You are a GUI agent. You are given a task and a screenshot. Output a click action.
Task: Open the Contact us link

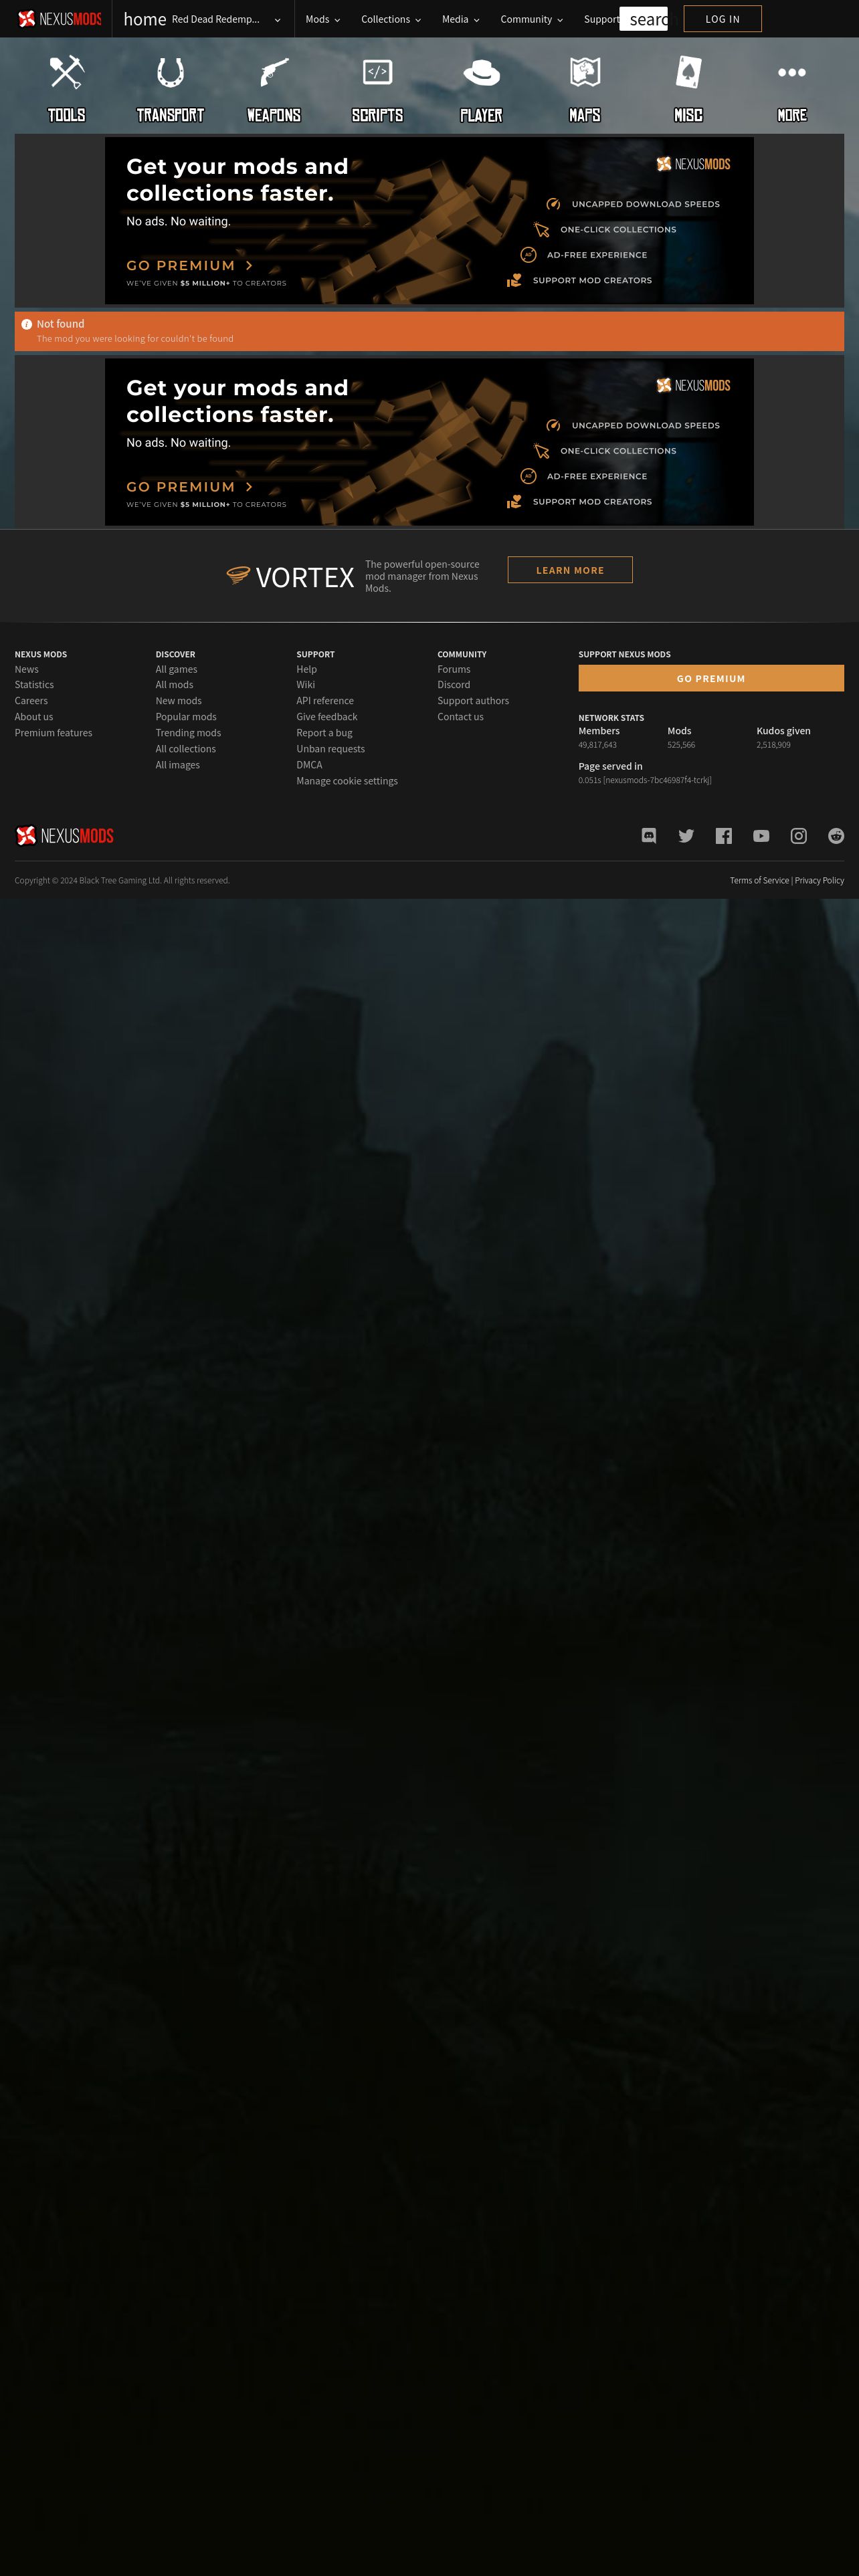click(460, 717)
